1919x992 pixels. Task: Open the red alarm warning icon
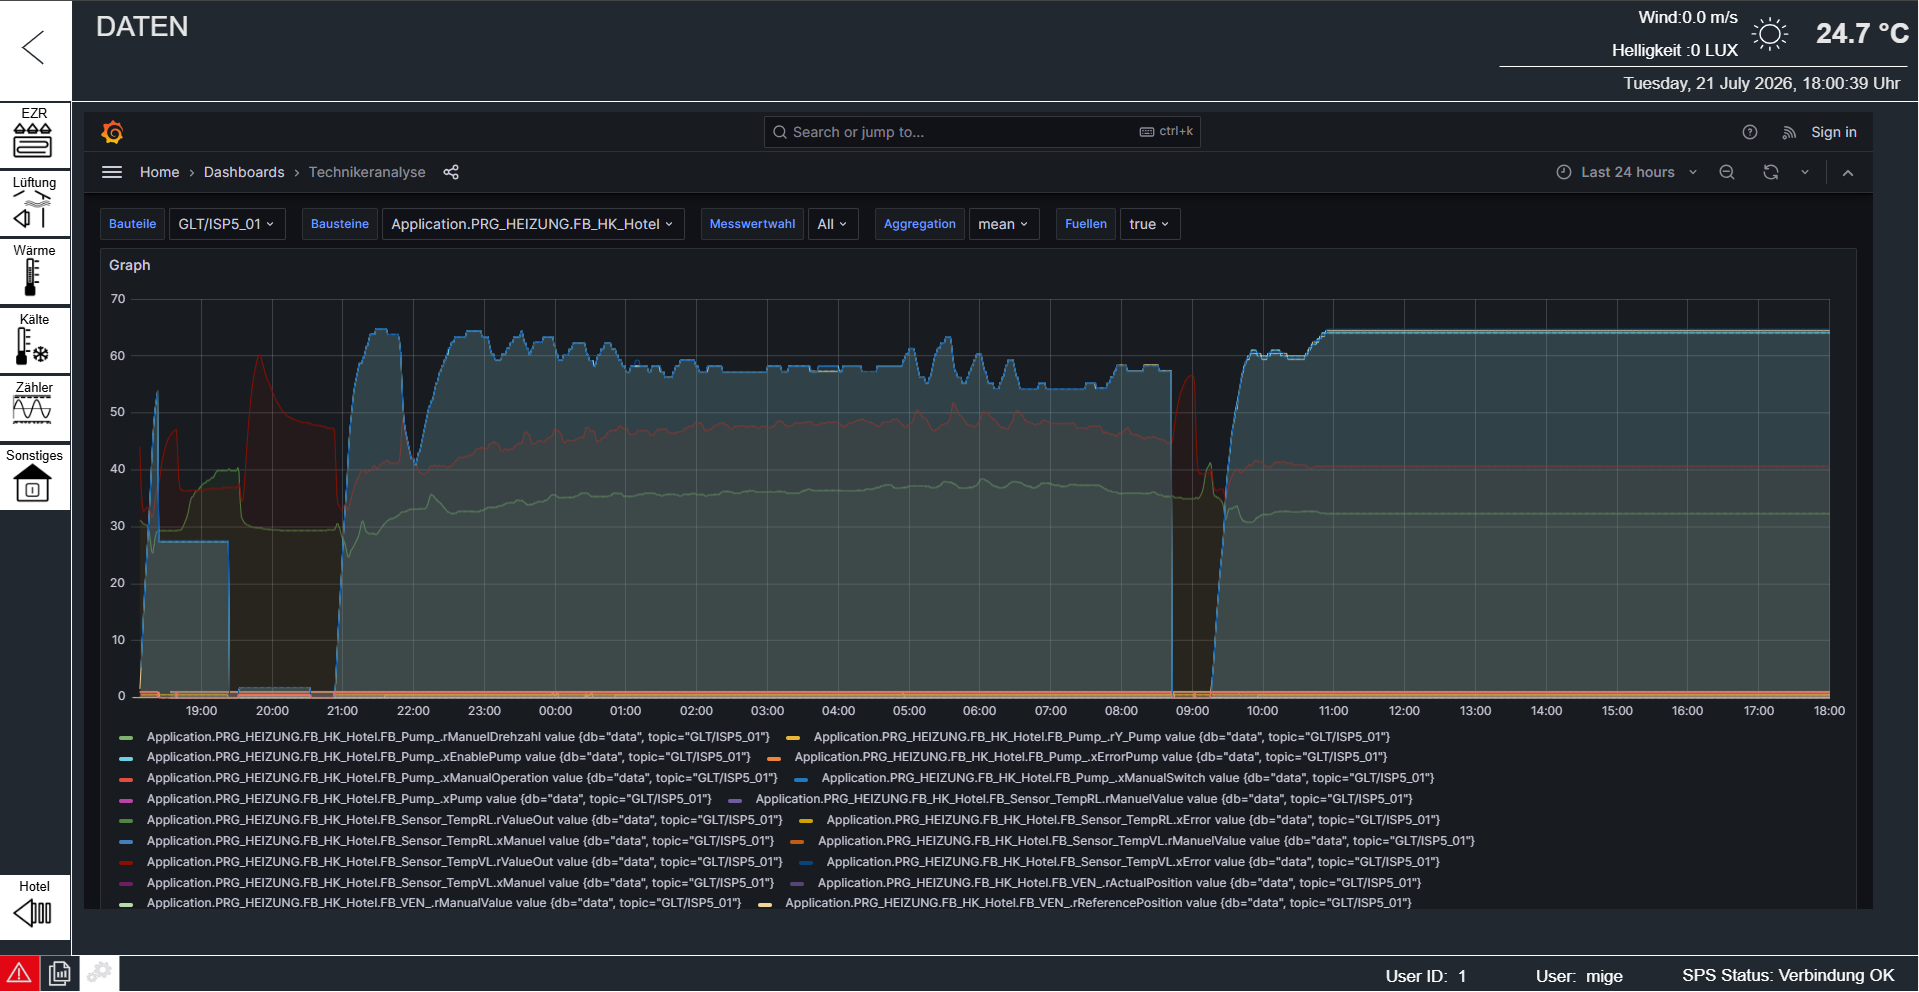pyautogui.click(x=19, y=973)
